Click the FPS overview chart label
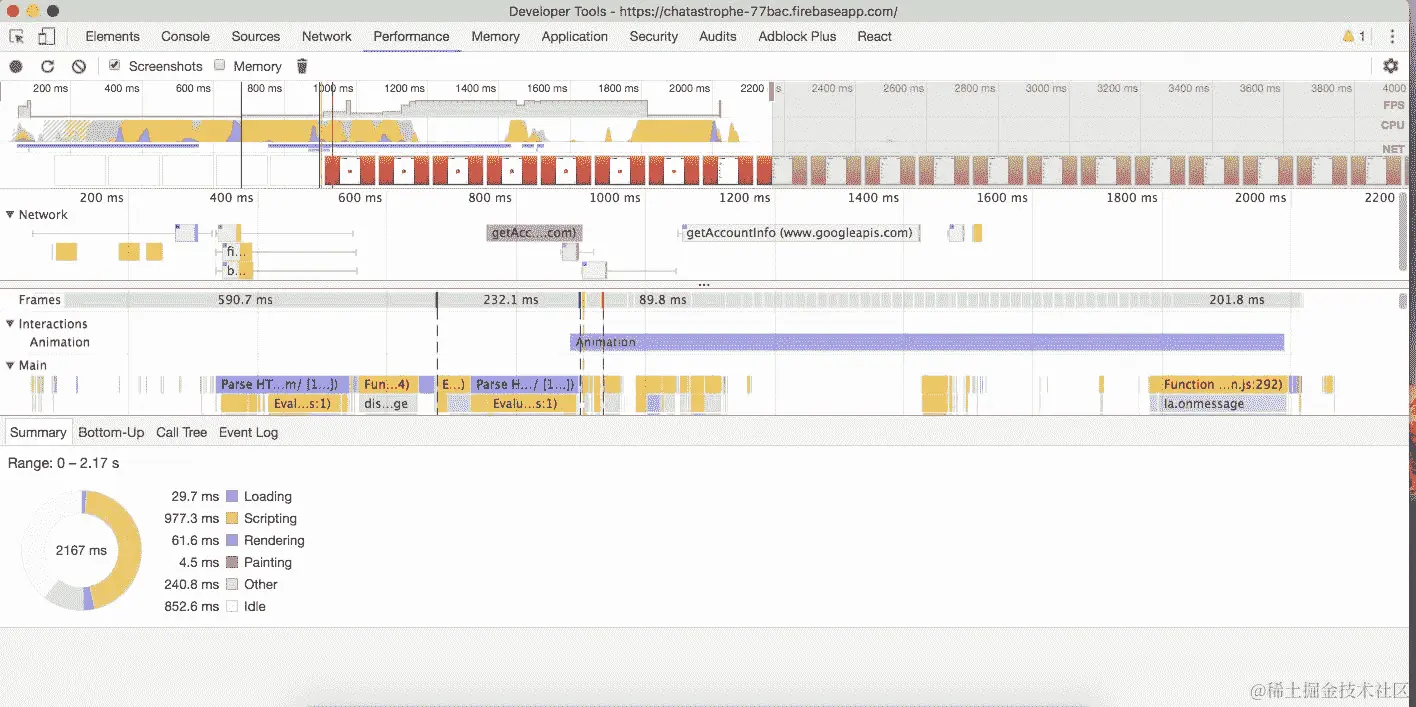 (1393, 105)
